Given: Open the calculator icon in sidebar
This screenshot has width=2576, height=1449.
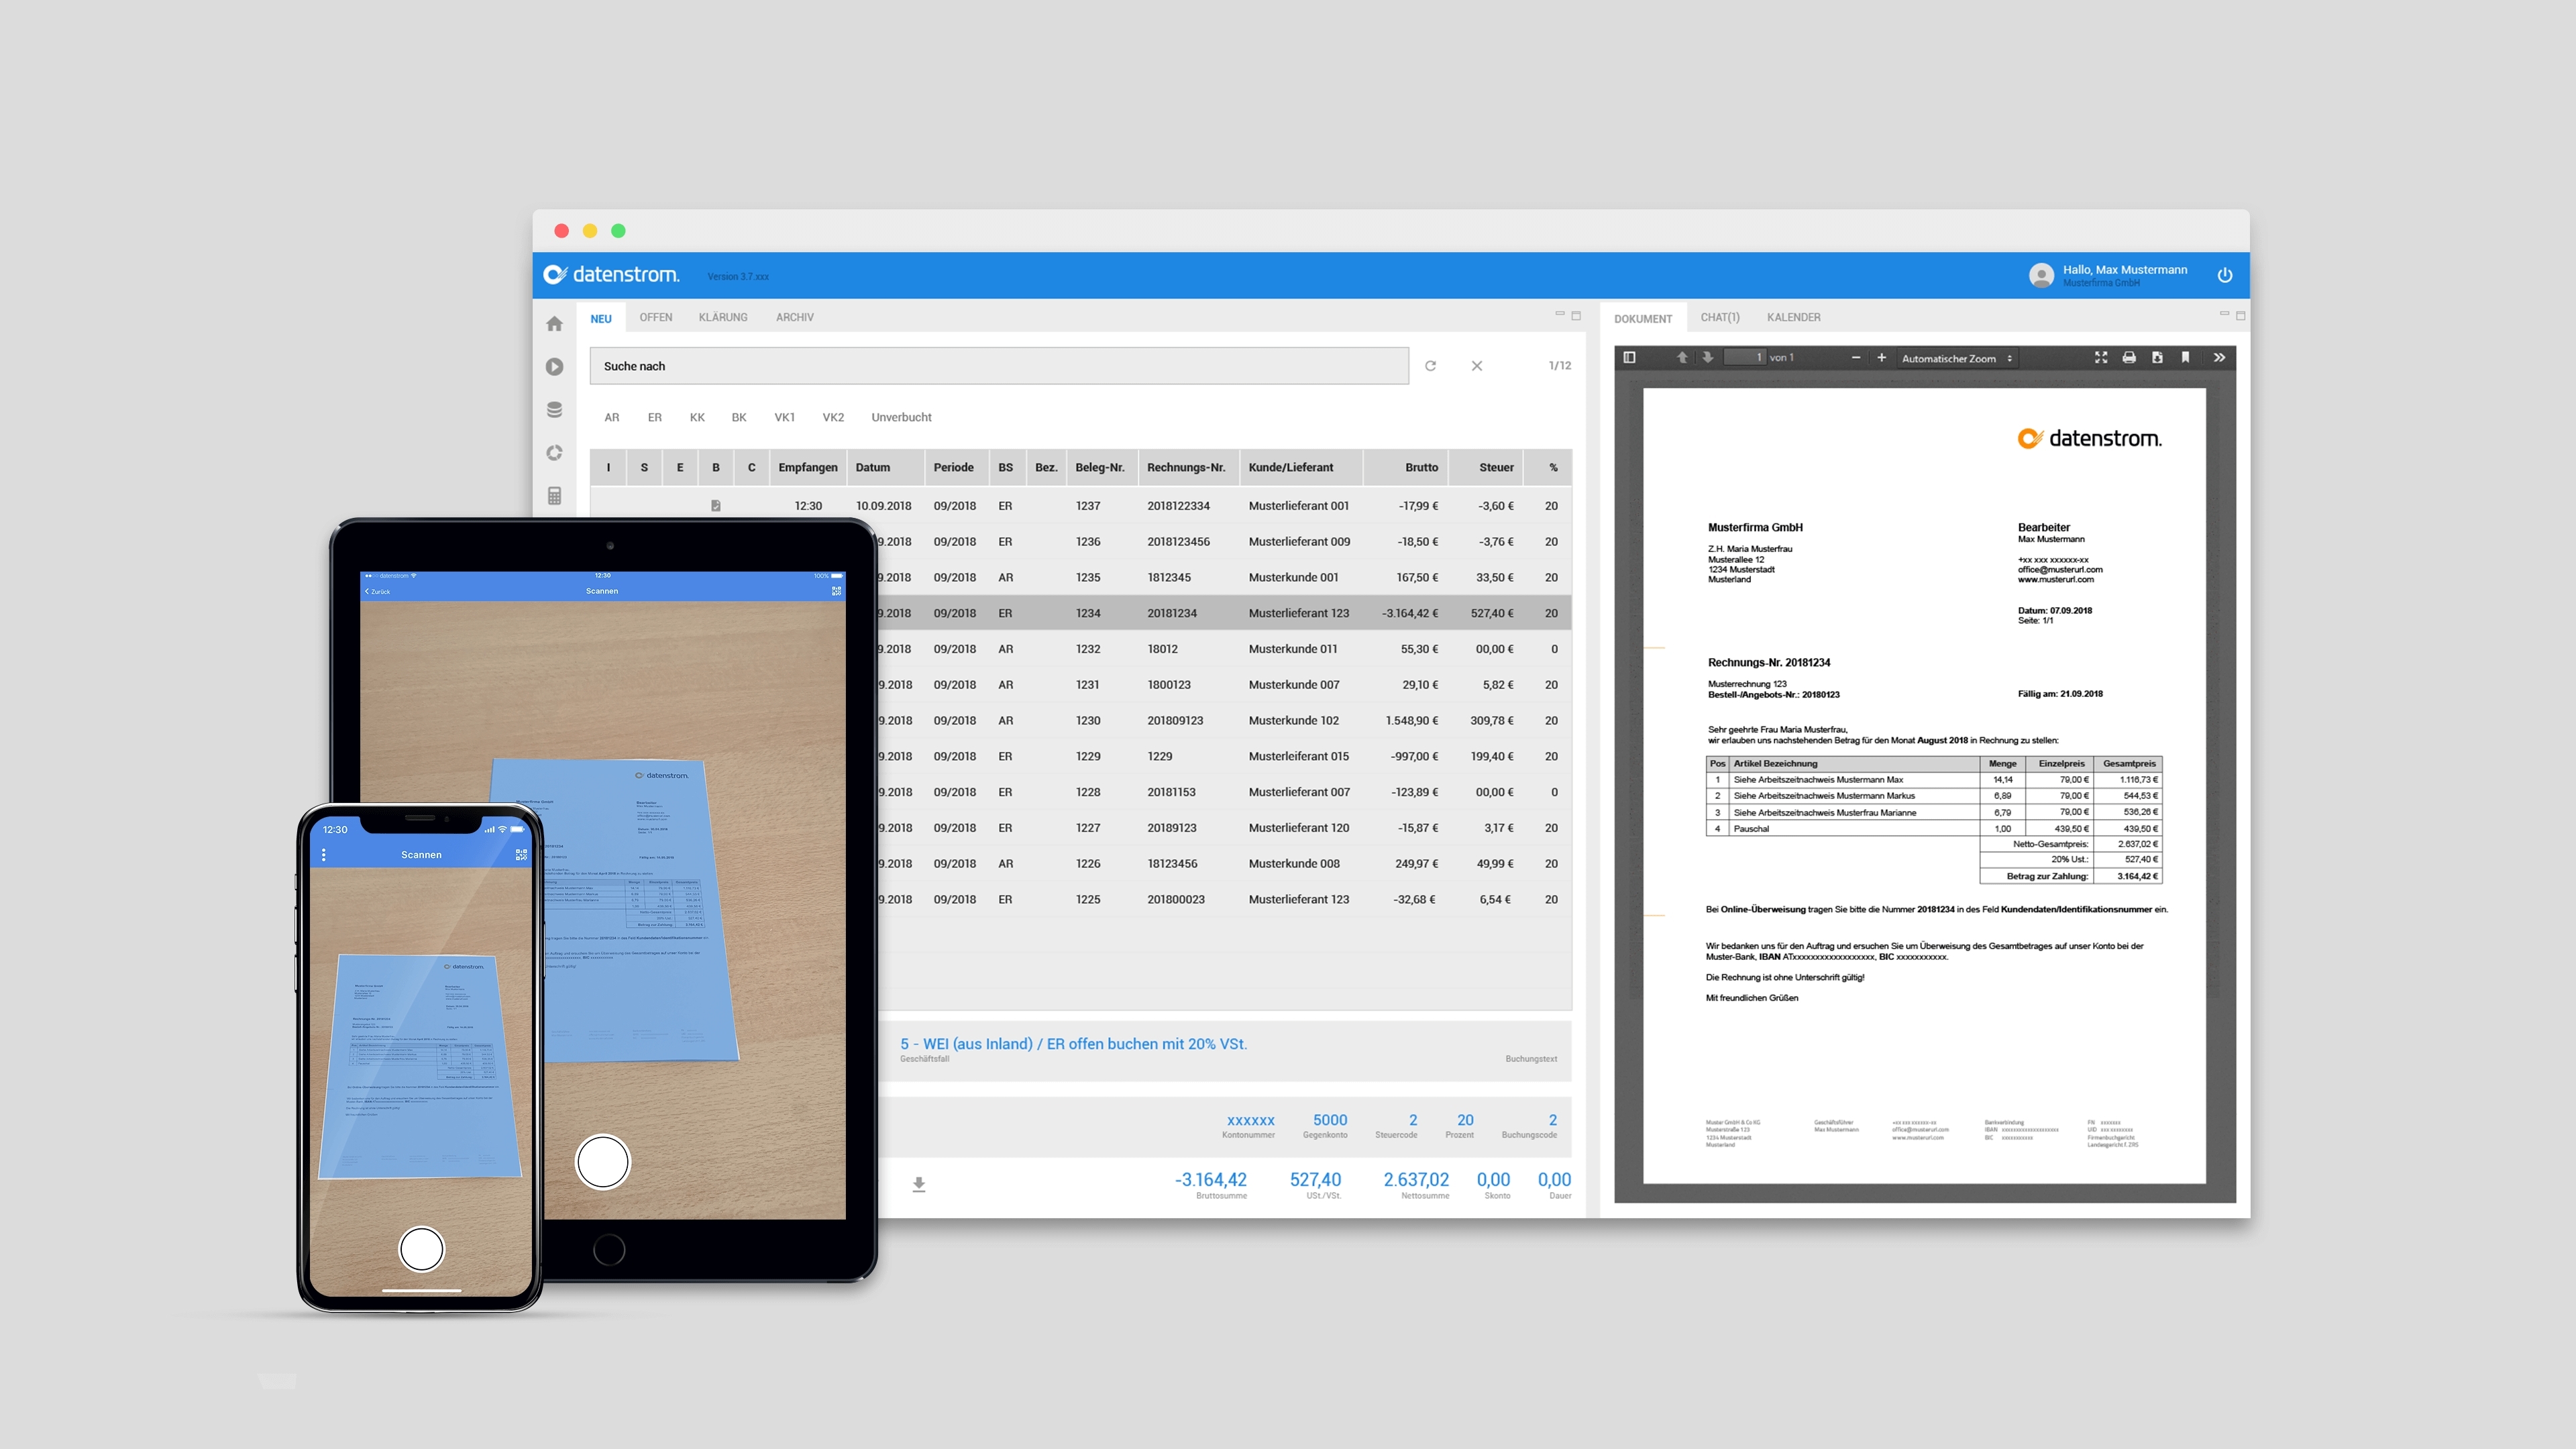Looking at the screenshot, I should pyautogui.click(x=555, y=496).
